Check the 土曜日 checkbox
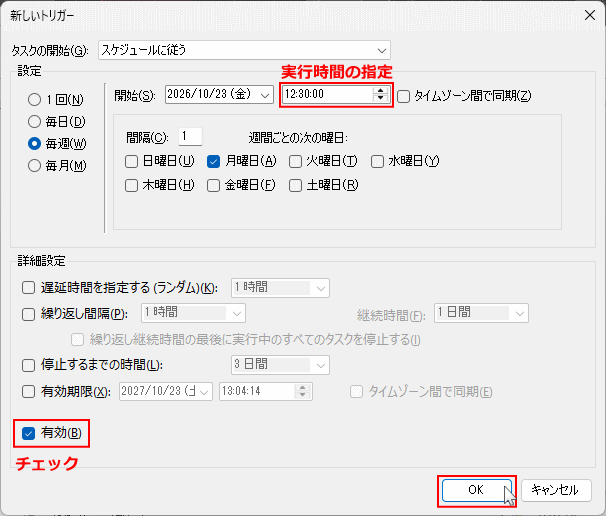The image size is (606, 516). pyautogui.click(x=295, y=186)
